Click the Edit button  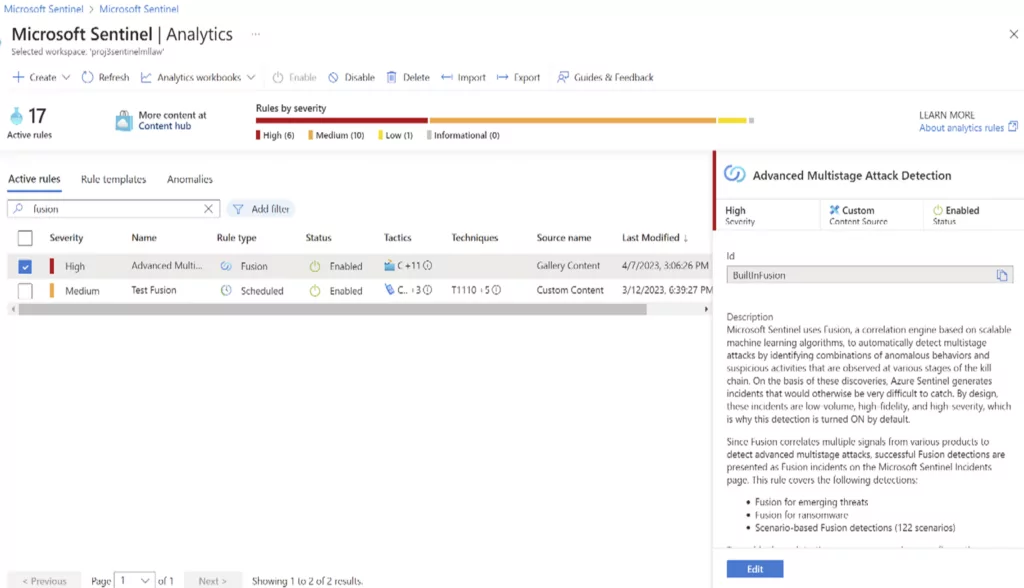pyautogui.click(x=754, y=569)
